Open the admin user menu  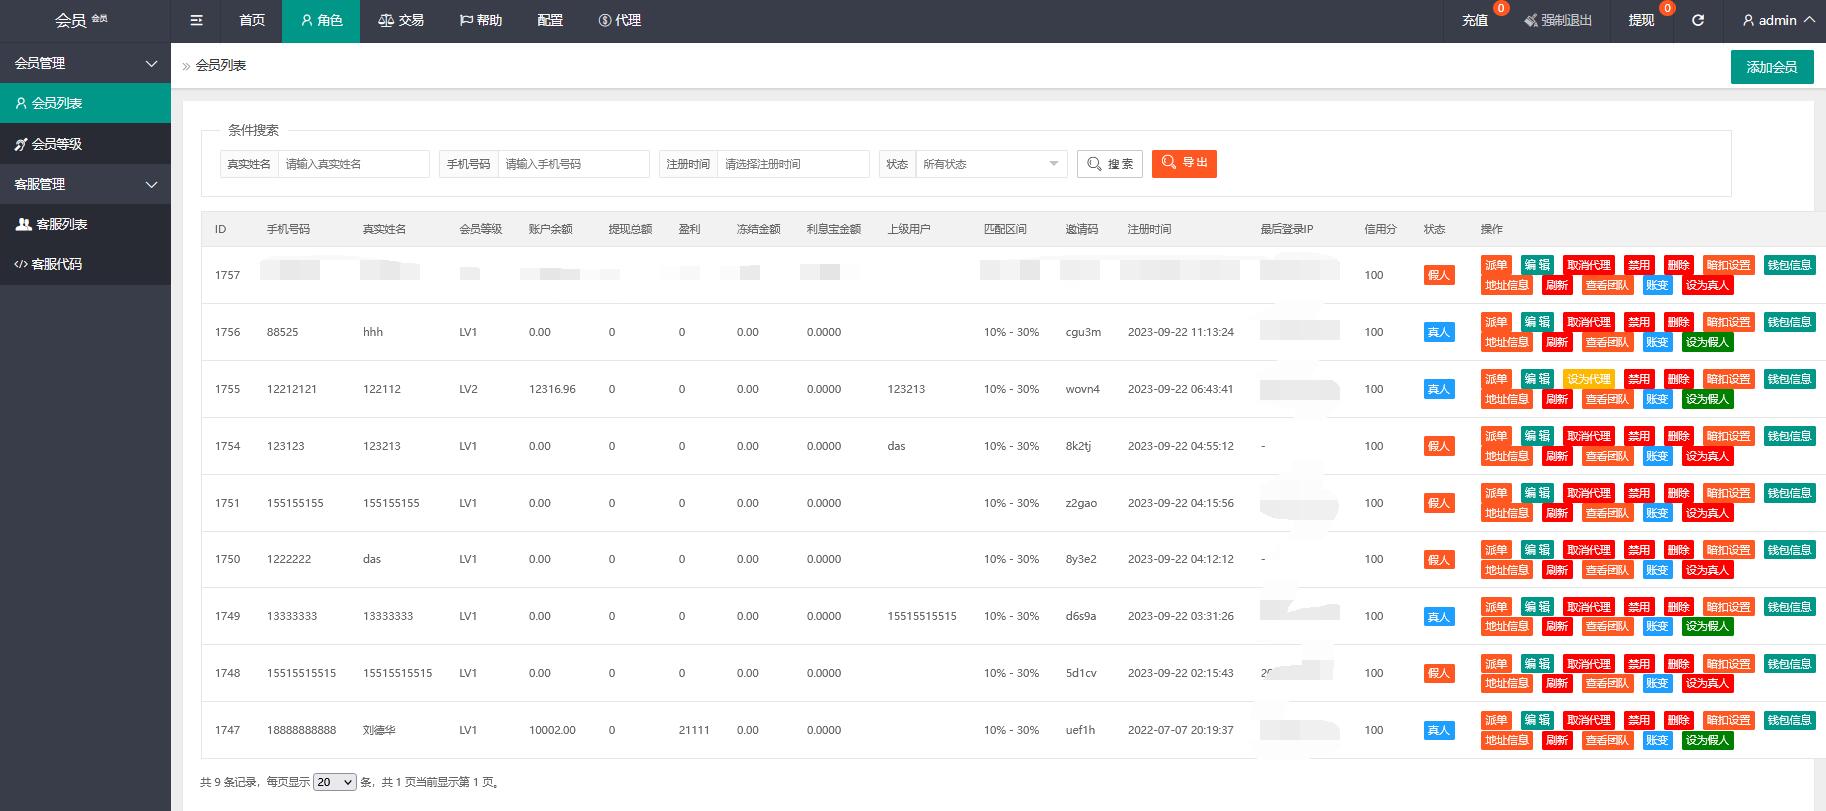pos(1778,20)
